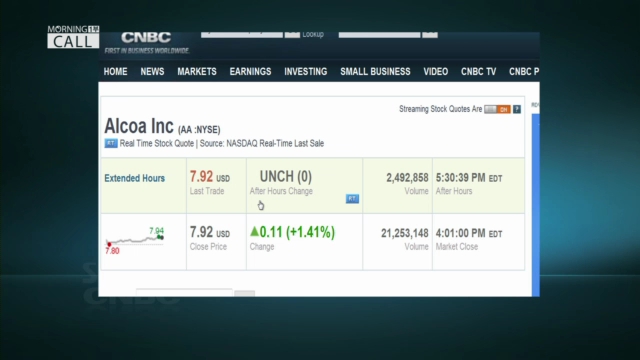The image size is (640, 360).
Task: Go to the INVESTING section
Action: 306,71
